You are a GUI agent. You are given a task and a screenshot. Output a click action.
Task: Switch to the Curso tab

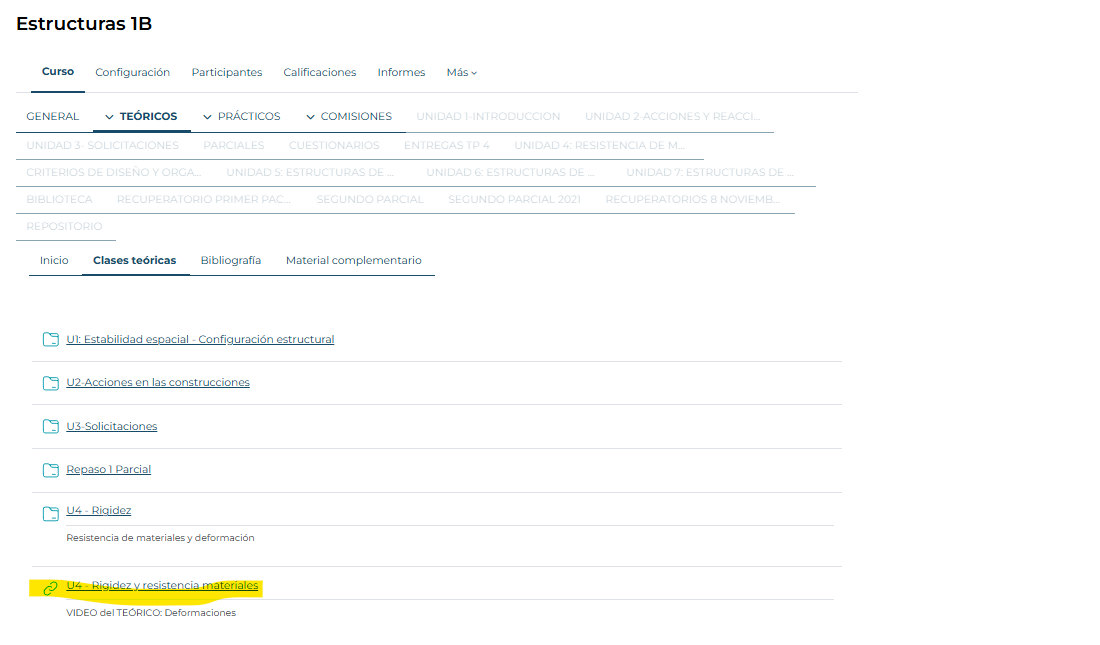[58, 72]
